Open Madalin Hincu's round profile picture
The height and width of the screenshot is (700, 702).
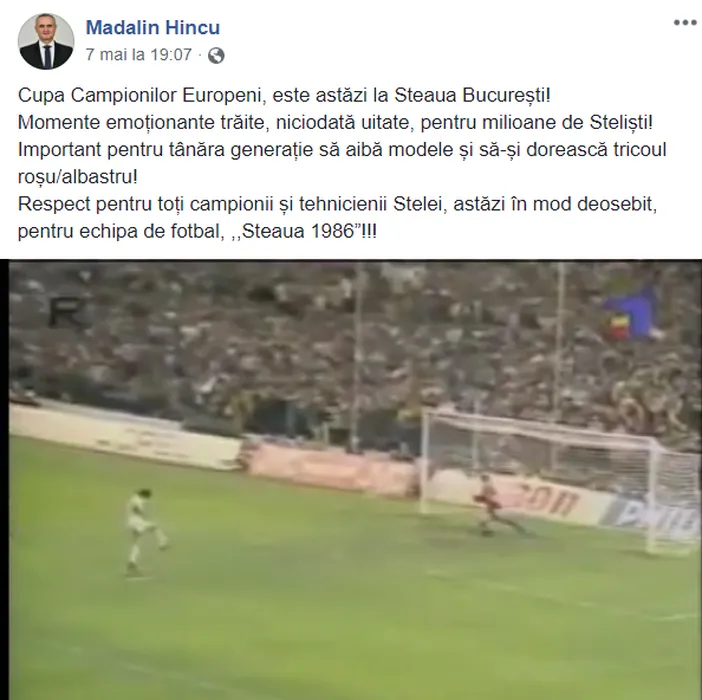pyautogui.click(x=46, y=41)
